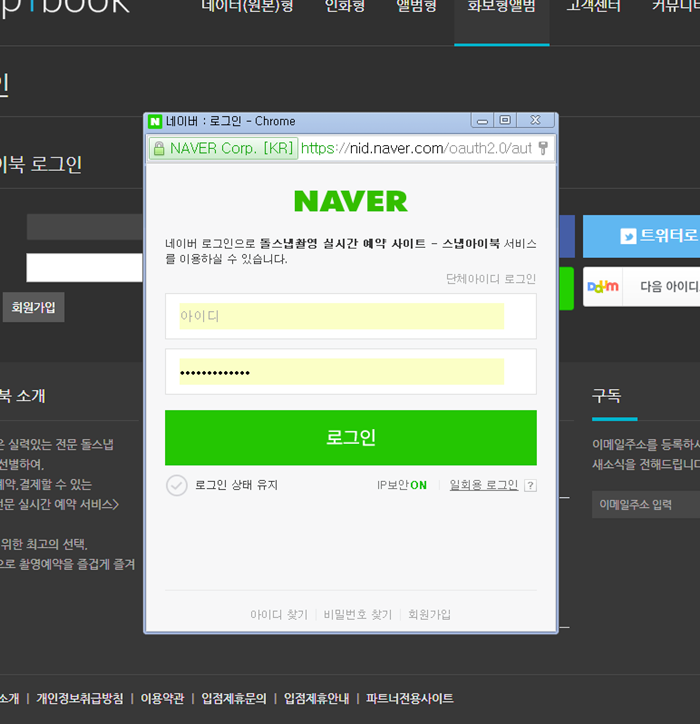This screenshot has height=724, width=700.
Task: Click the Twitter bird icon on 트위터로 button
Action: [628, 236]
